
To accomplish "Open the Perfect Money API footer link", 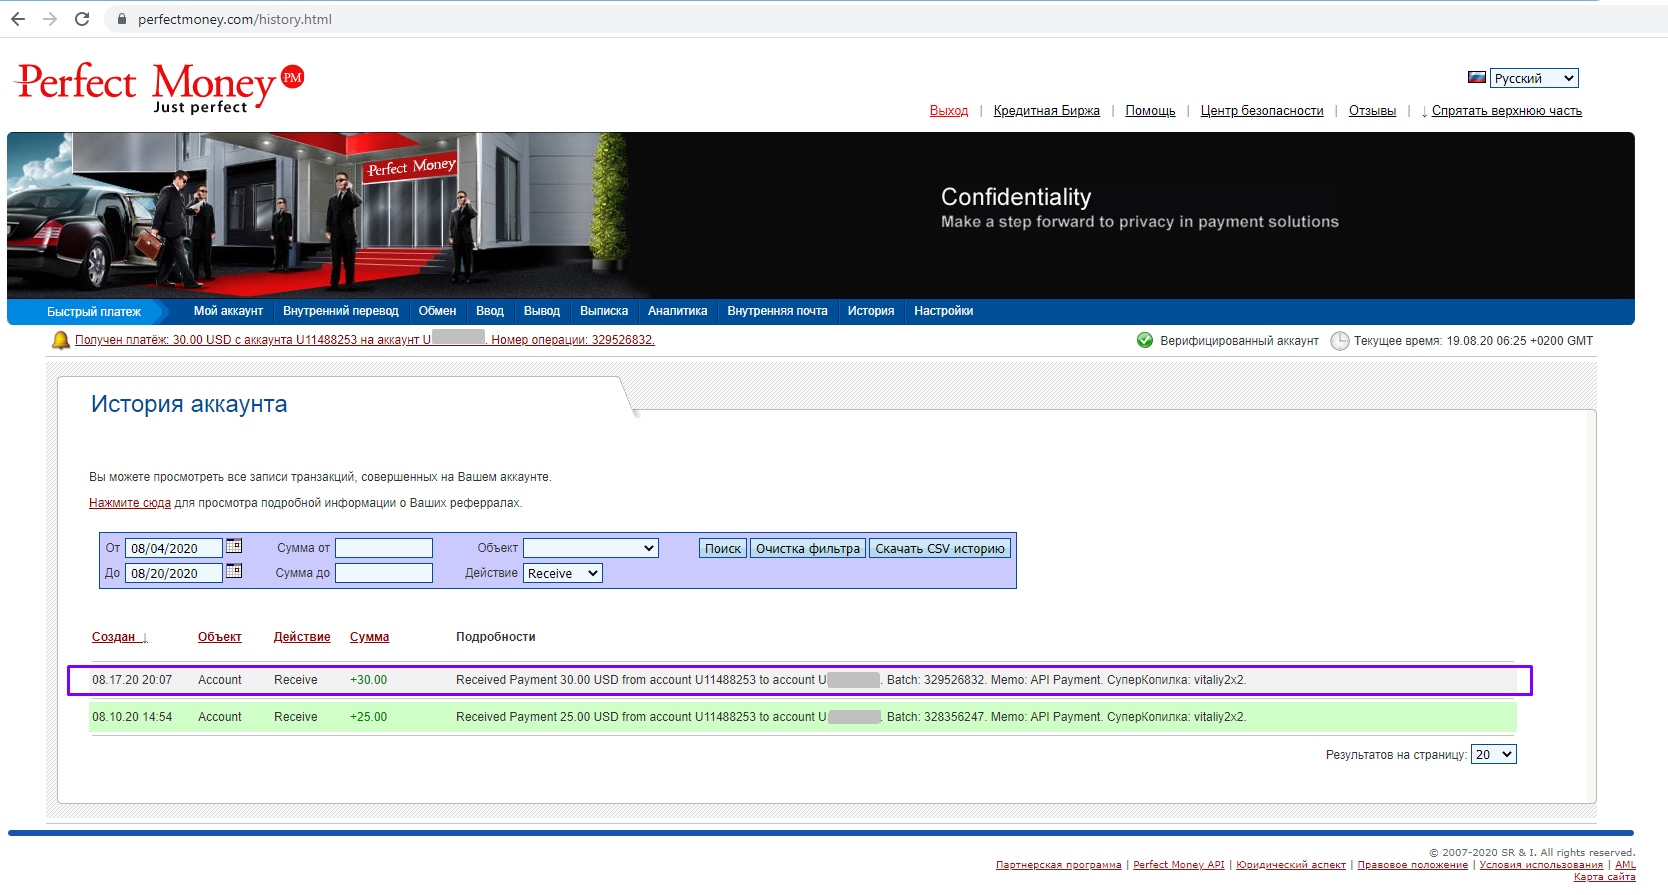I will [1178, 865].
